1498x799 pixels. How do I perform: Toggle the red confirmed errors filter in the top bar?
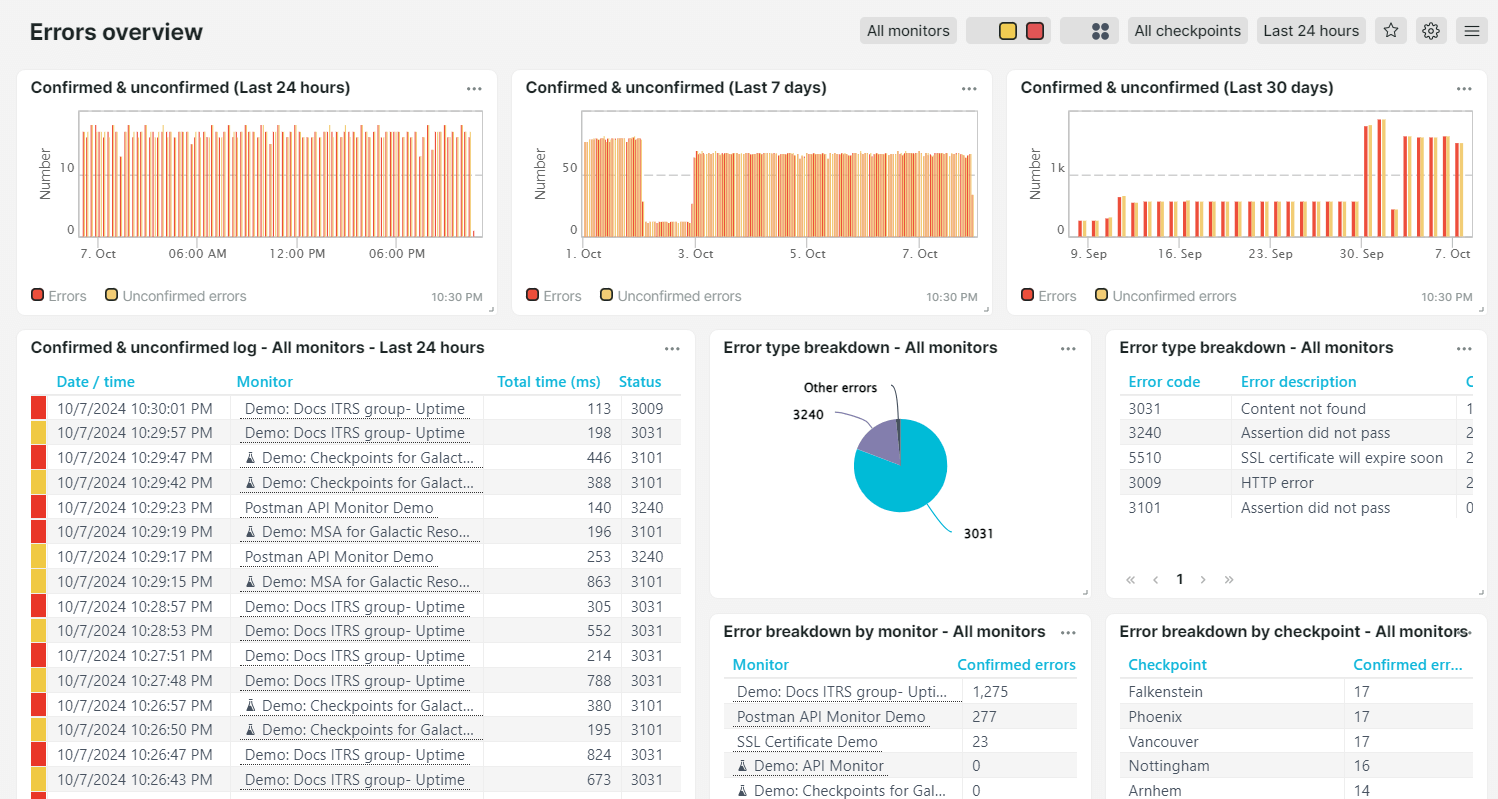(x=1035, y=31)
